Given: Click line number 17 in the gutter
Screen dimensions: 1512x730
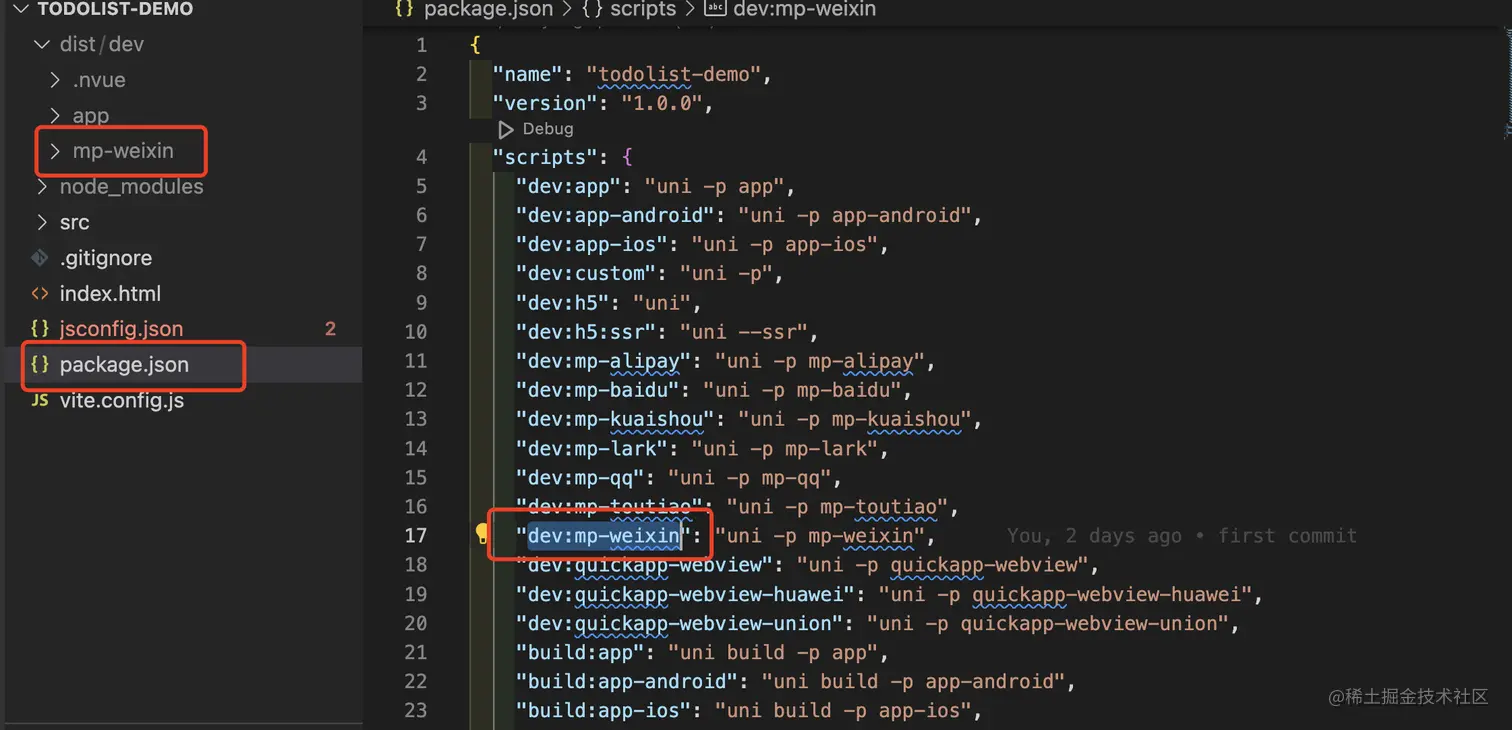Looking at the screenshot, I should tap(416, 536).
